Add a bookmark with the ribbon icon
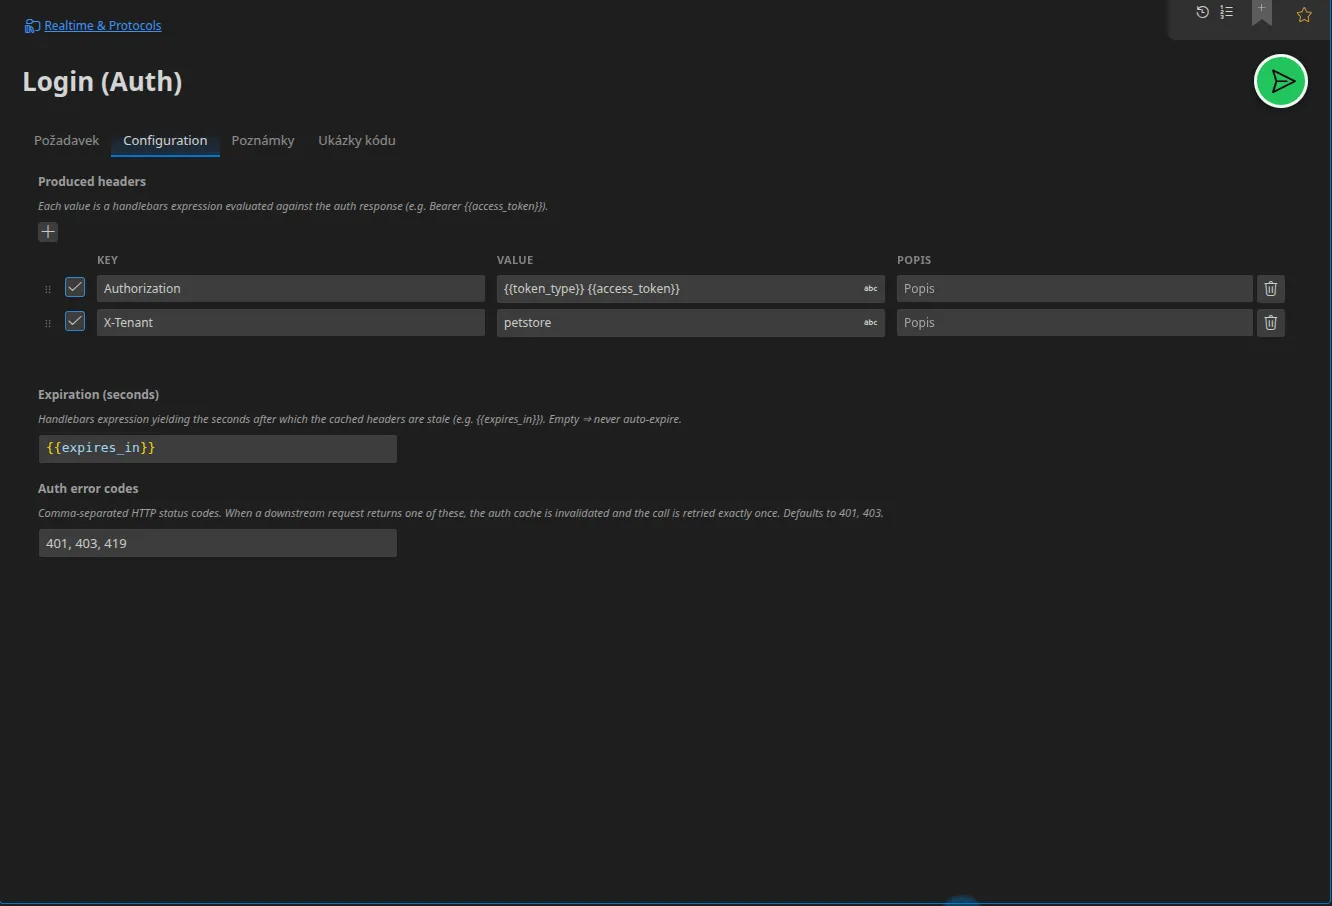Screen dimensions: 1332x906 (x=1262, y=13)
